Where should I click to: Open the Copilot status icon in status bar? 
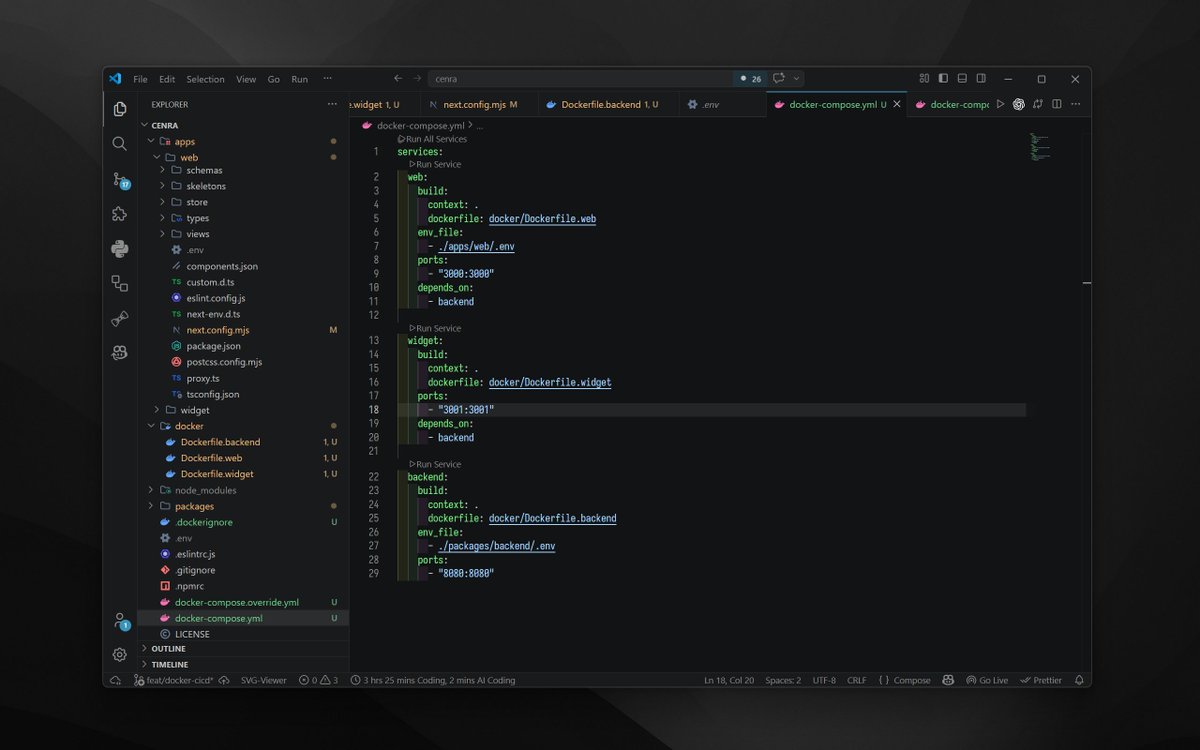948,680
